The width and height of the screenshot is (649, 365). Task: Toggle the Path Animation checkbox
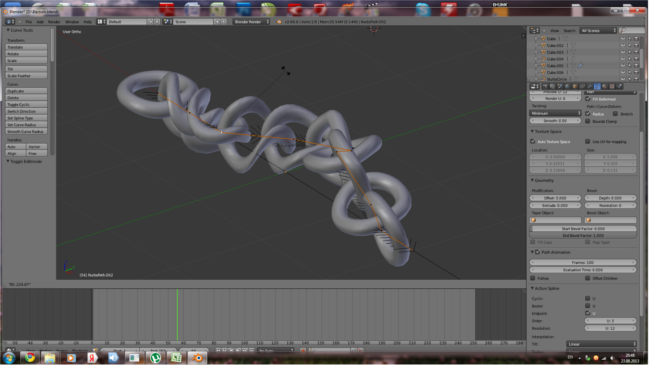pyautogui.click(x=538, y=252)
